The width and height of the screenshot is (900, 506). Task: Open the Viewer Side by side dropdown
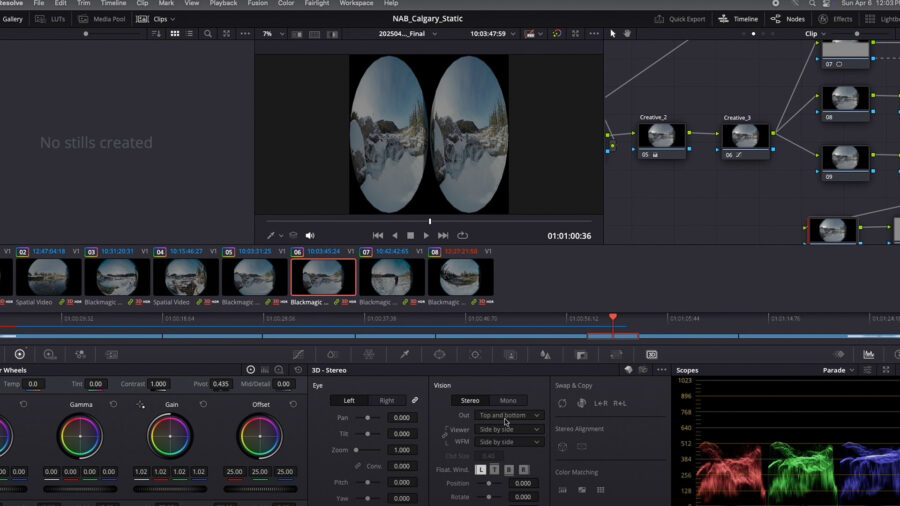(x=509, y=429)
